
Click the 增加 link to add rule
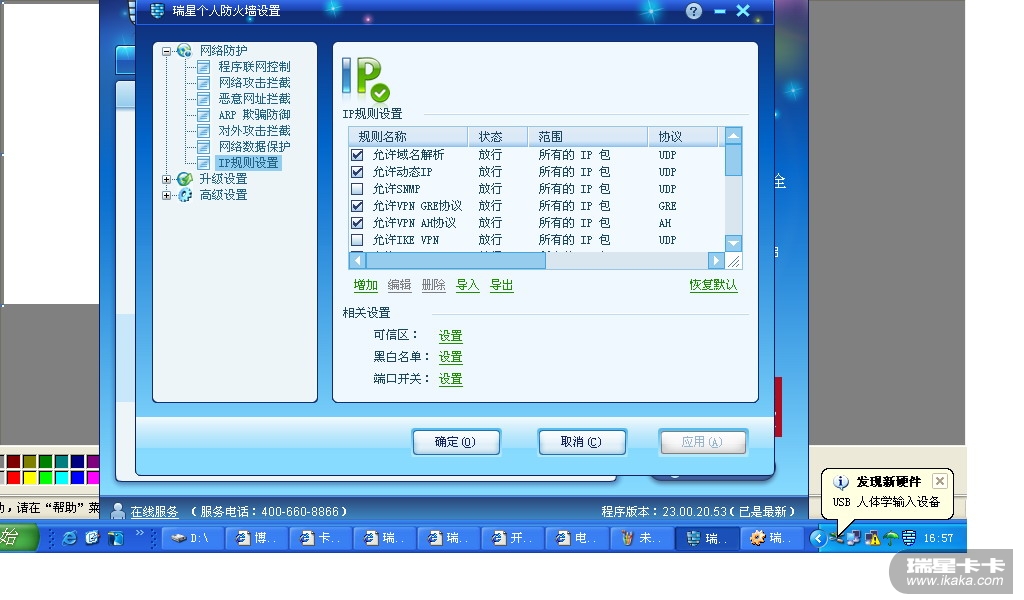point(366,285)
